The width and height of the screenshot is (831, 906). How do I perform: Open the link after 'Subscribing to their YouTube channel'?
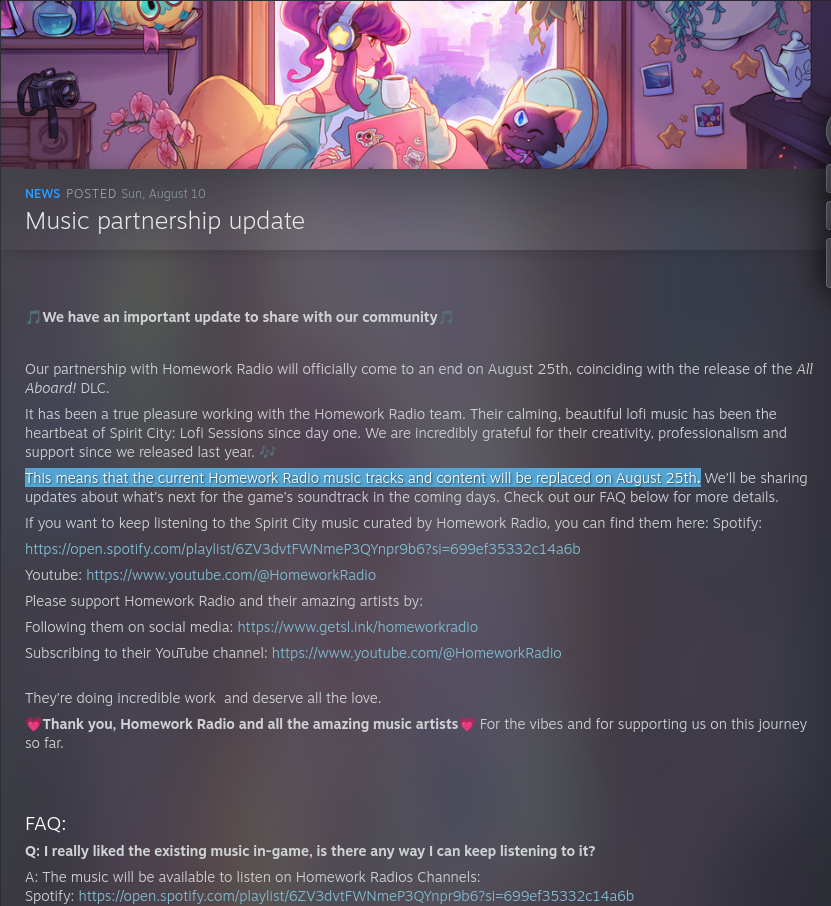pos(416,653)
